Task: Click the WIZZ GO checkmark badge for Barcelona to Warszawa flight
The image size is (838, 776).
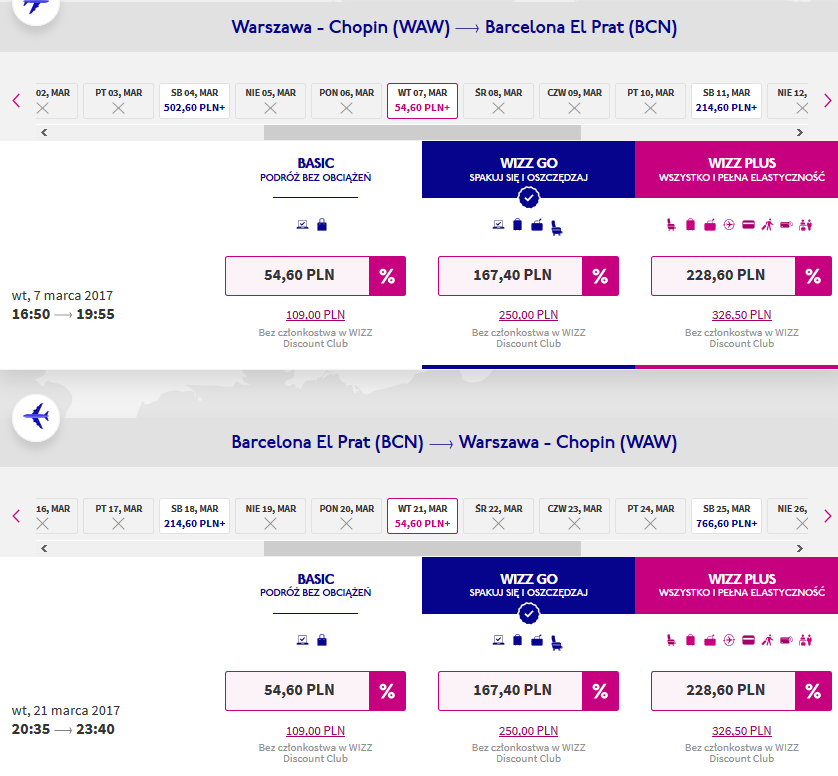Action: [x=529, y=614]
